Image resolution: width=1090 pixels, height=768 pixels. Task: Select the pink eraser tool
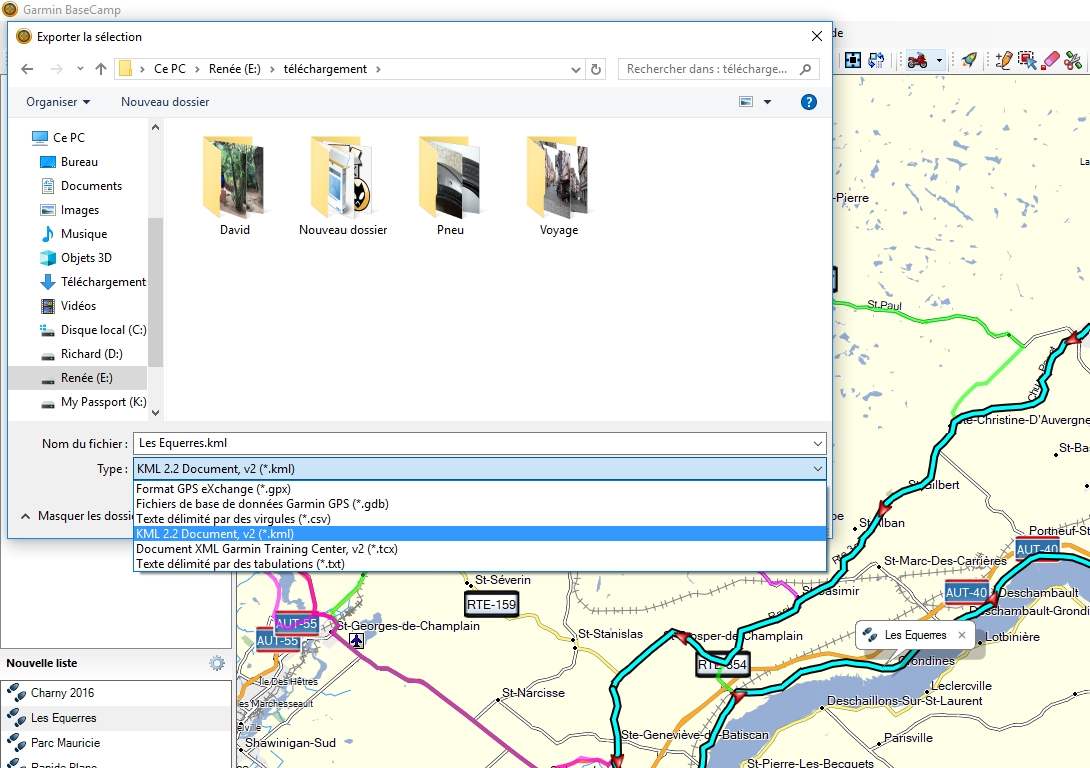tap(1050, 60)
